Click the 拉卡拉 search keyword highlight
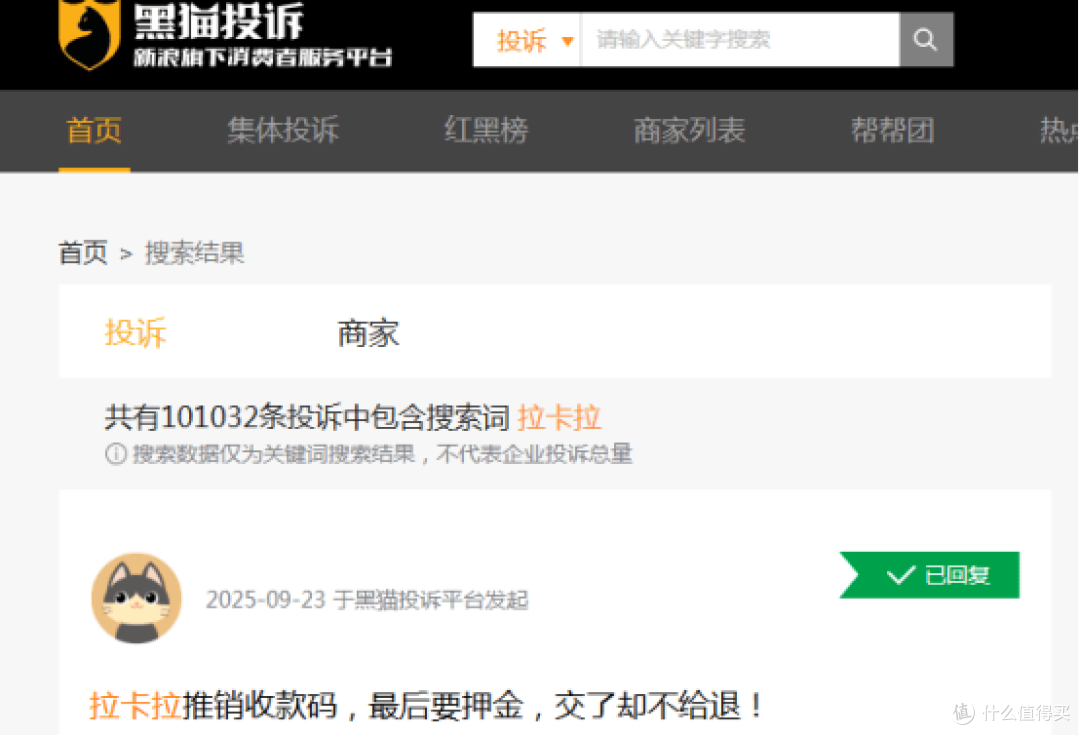The image size is (1080, 735). coord(559,417)
